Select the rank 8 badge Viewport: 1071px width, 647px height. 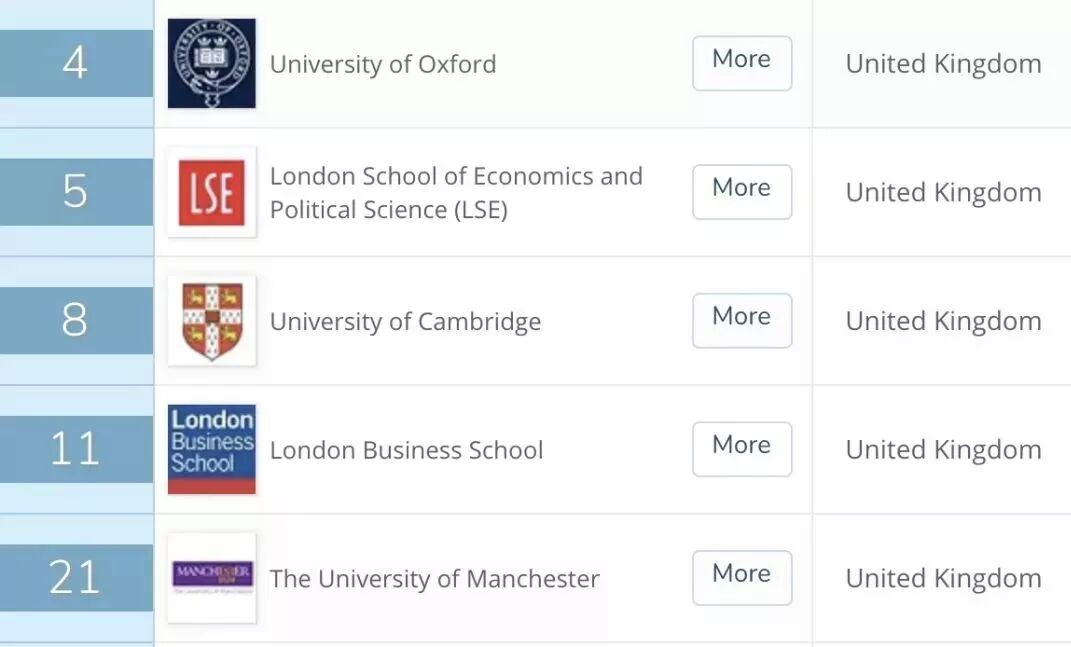click(76, 320)
